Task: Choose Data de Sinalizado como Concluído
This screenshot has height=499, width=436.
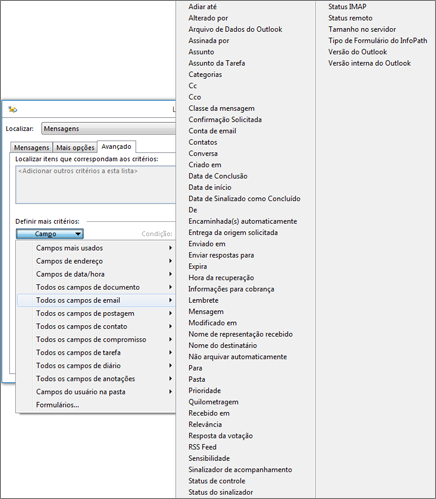Action: (x=246, y=199)
